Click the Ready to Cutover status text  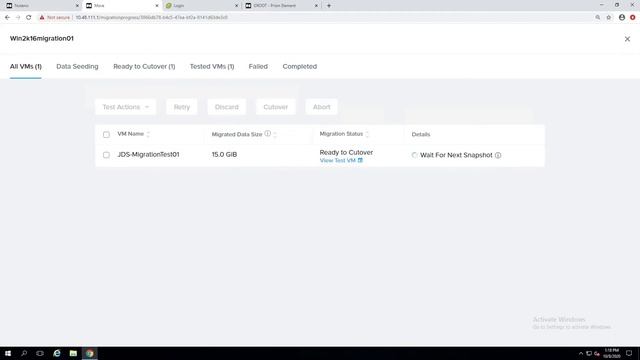346,152
